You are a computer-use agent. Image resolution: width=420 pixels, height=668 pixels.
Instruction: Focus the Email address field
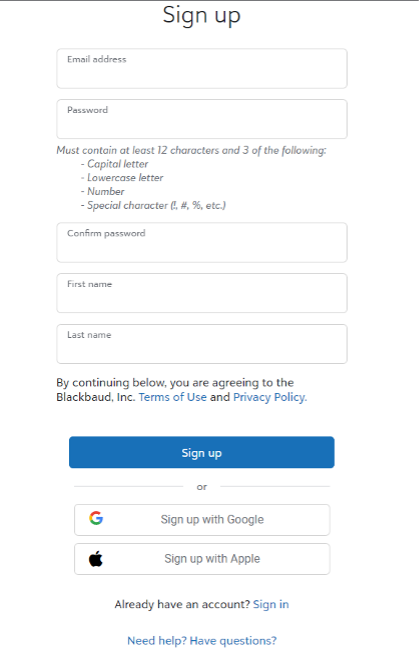[x=202, y=69]
